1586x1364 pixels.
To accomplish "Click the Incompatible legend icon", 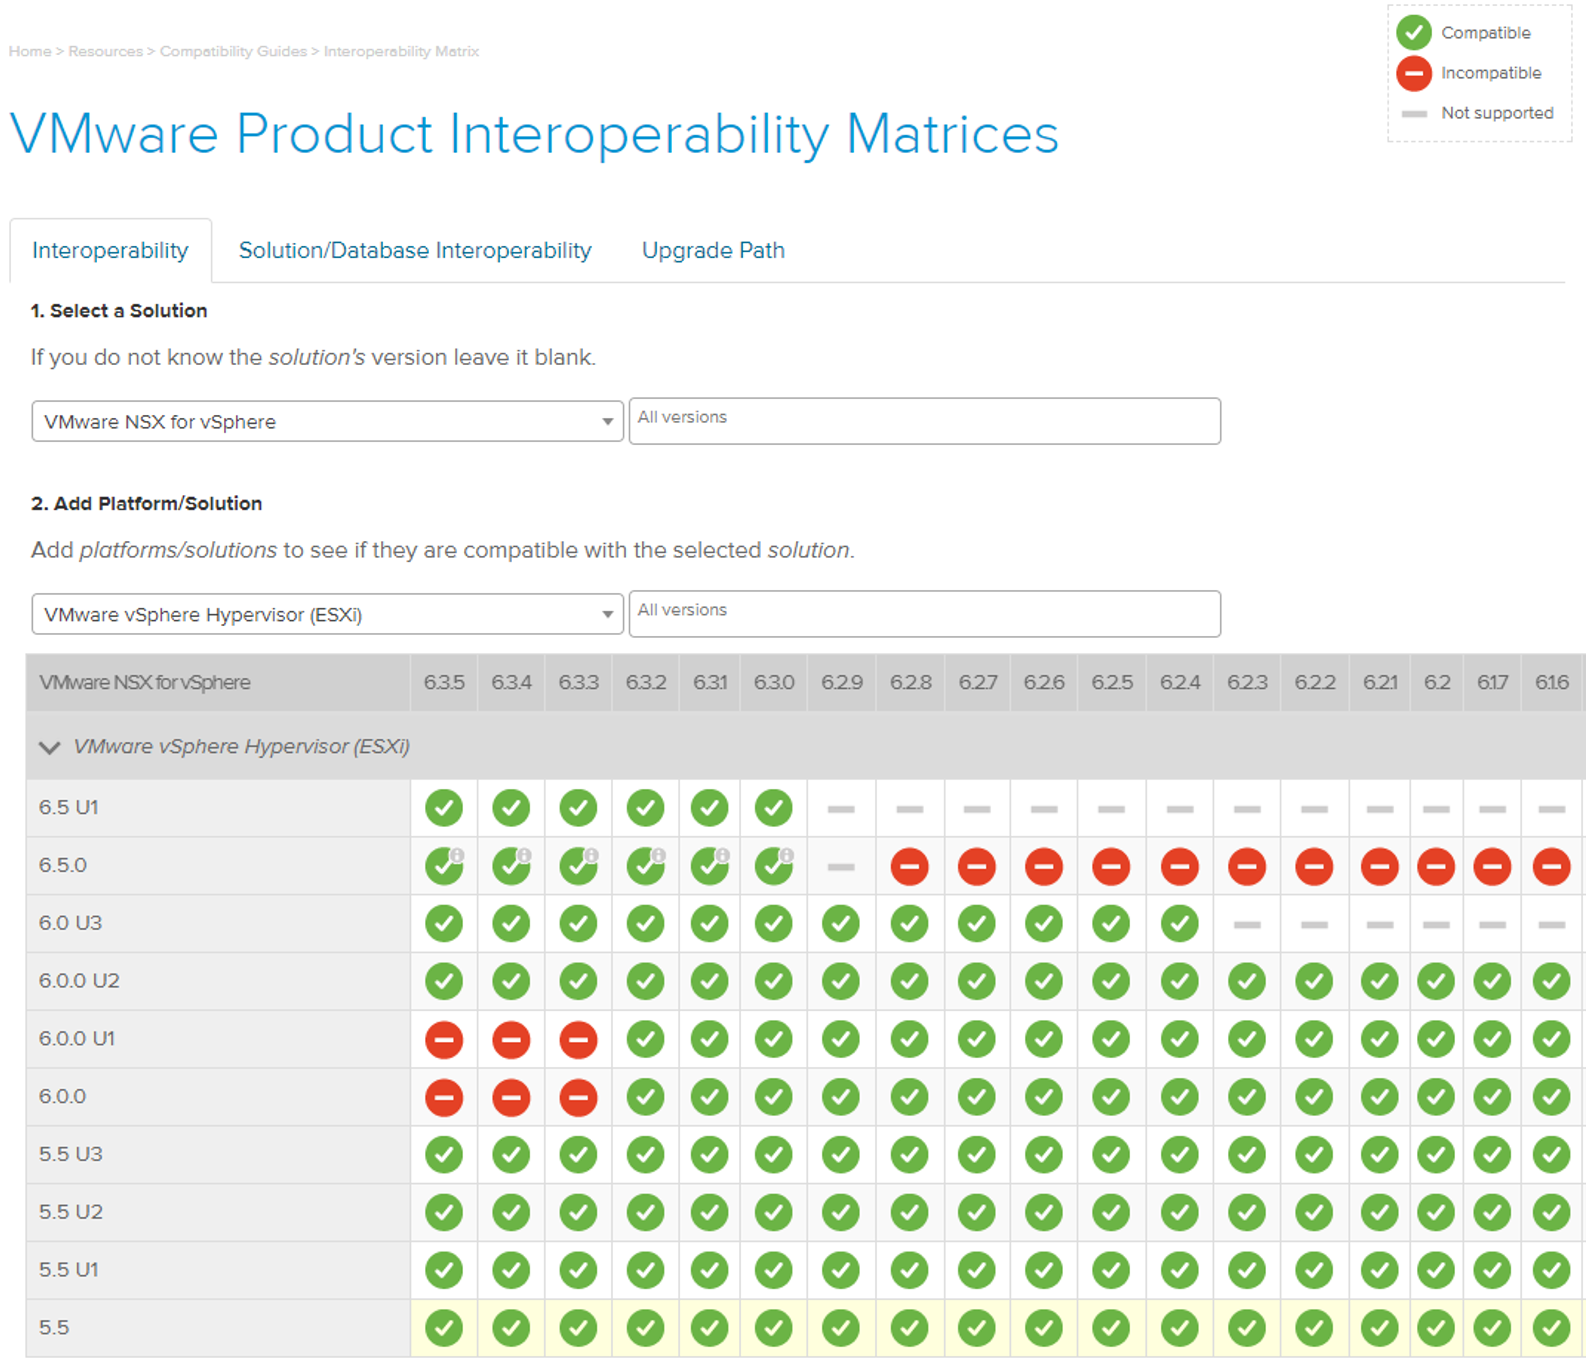I will click(1414, 73).
